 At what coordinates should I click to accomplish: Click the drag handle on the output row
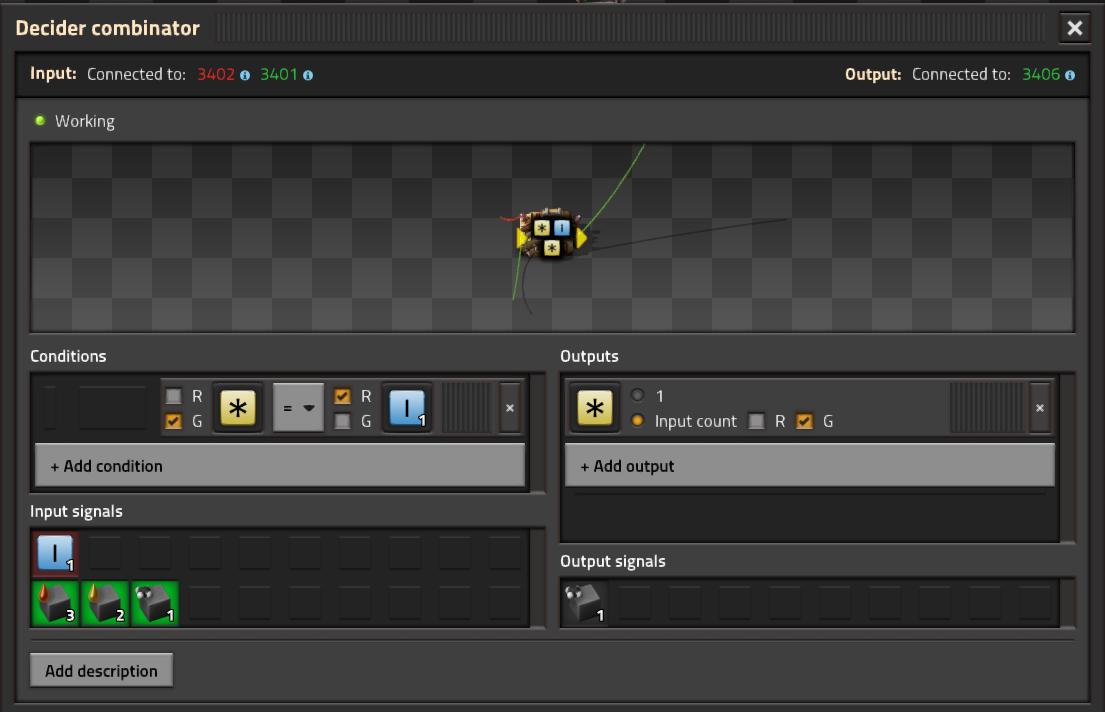[x=987, y=408]
